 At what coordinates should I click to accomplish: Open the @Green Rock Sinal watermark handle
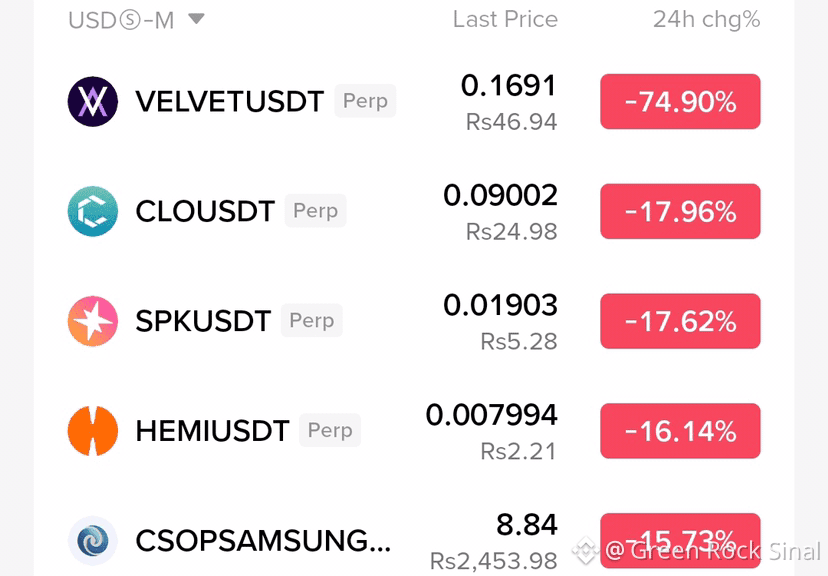click(713, 551)
